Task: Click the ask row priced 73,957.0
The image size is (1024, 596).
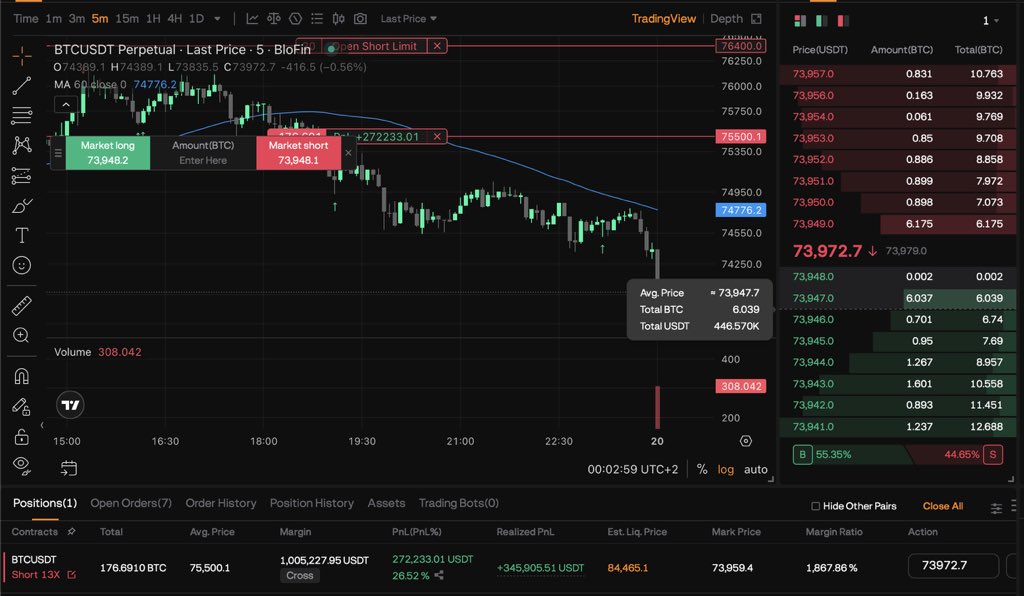Action: pyautogui.click(x=898, y=74)
